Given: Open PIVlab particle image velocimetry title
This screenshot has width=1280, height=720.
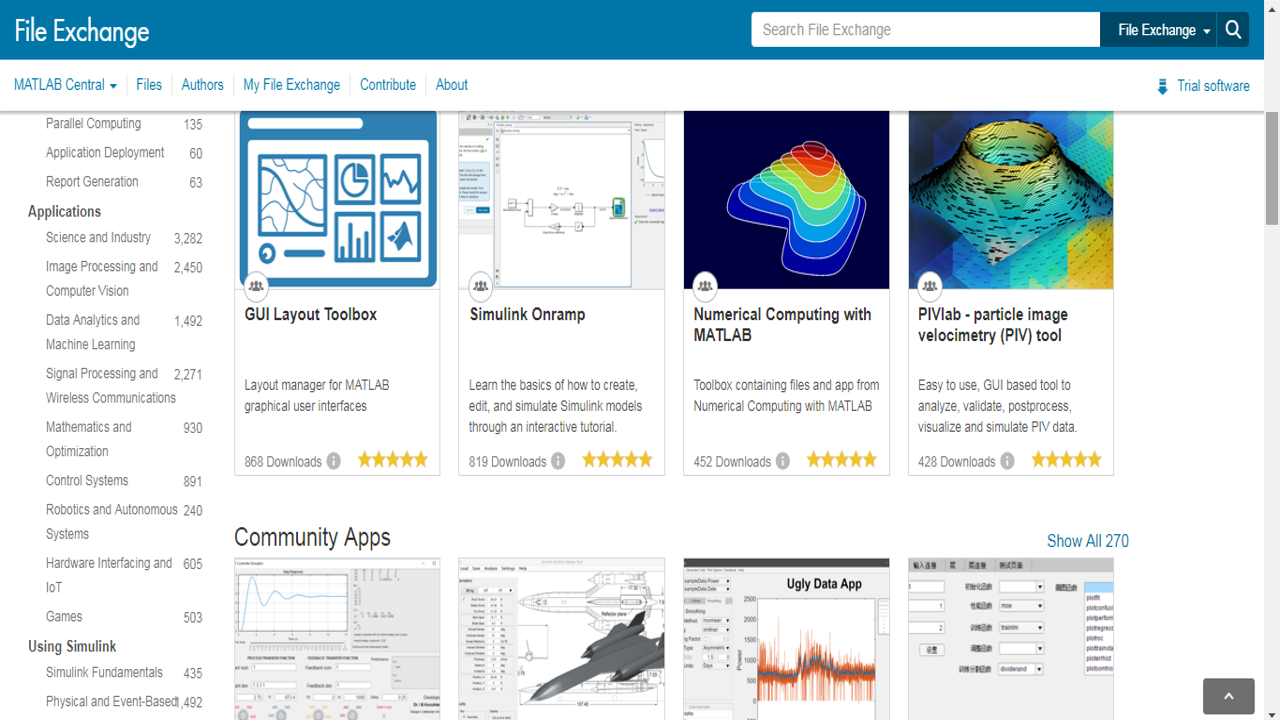Looking at the screenshot, I should pyautogui.click(x=993, y=325).
